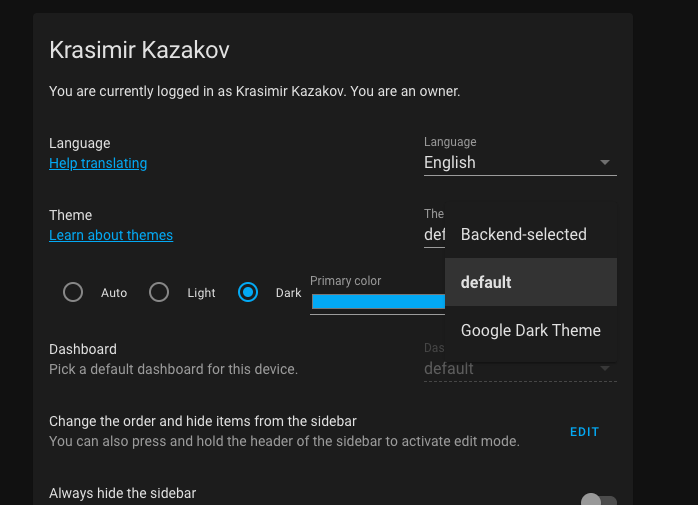Select the Light theme mode radio button
The width and height of the screenshot is (698, 505).
(159, 293)
